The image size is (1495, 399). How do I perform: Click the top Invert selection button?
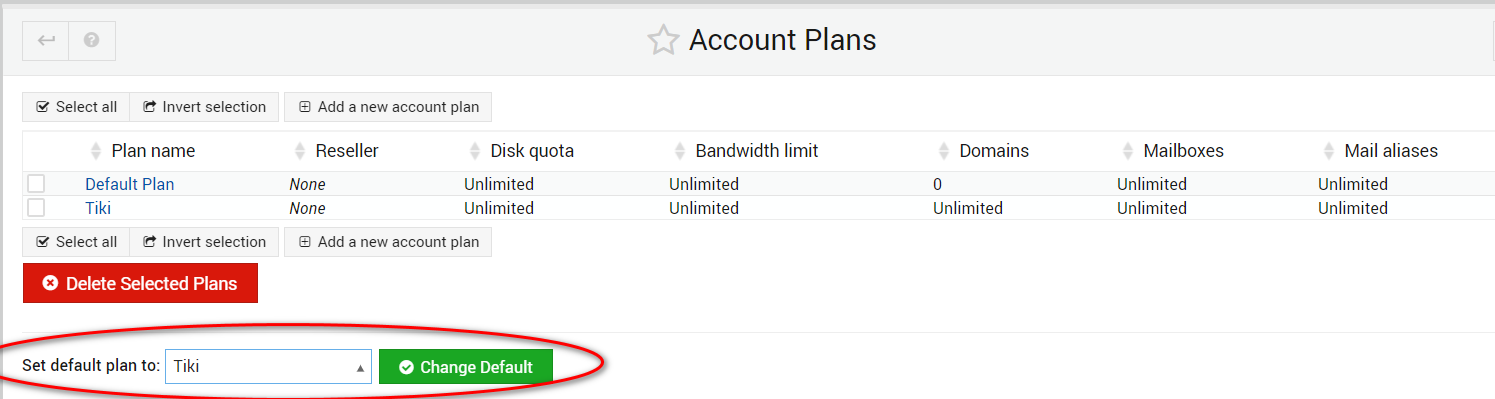[204, 107]
